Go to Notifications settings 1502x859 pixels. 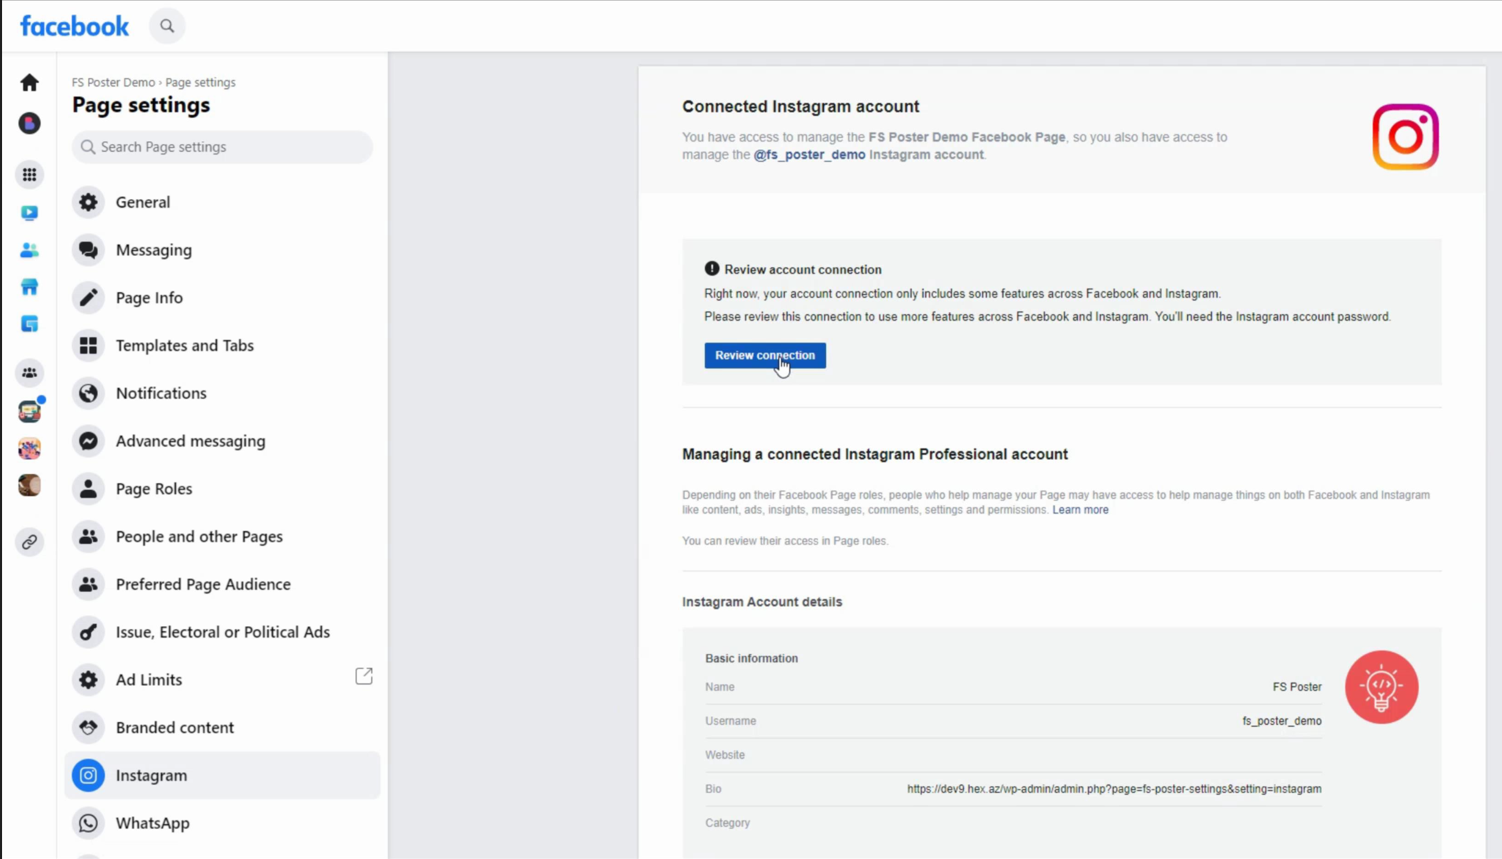[x=222, y=393]
